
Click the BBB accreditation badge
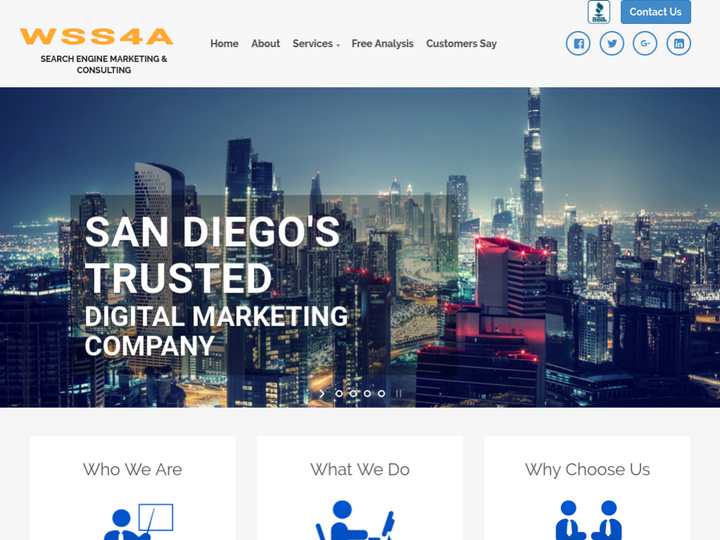[599, 12]
